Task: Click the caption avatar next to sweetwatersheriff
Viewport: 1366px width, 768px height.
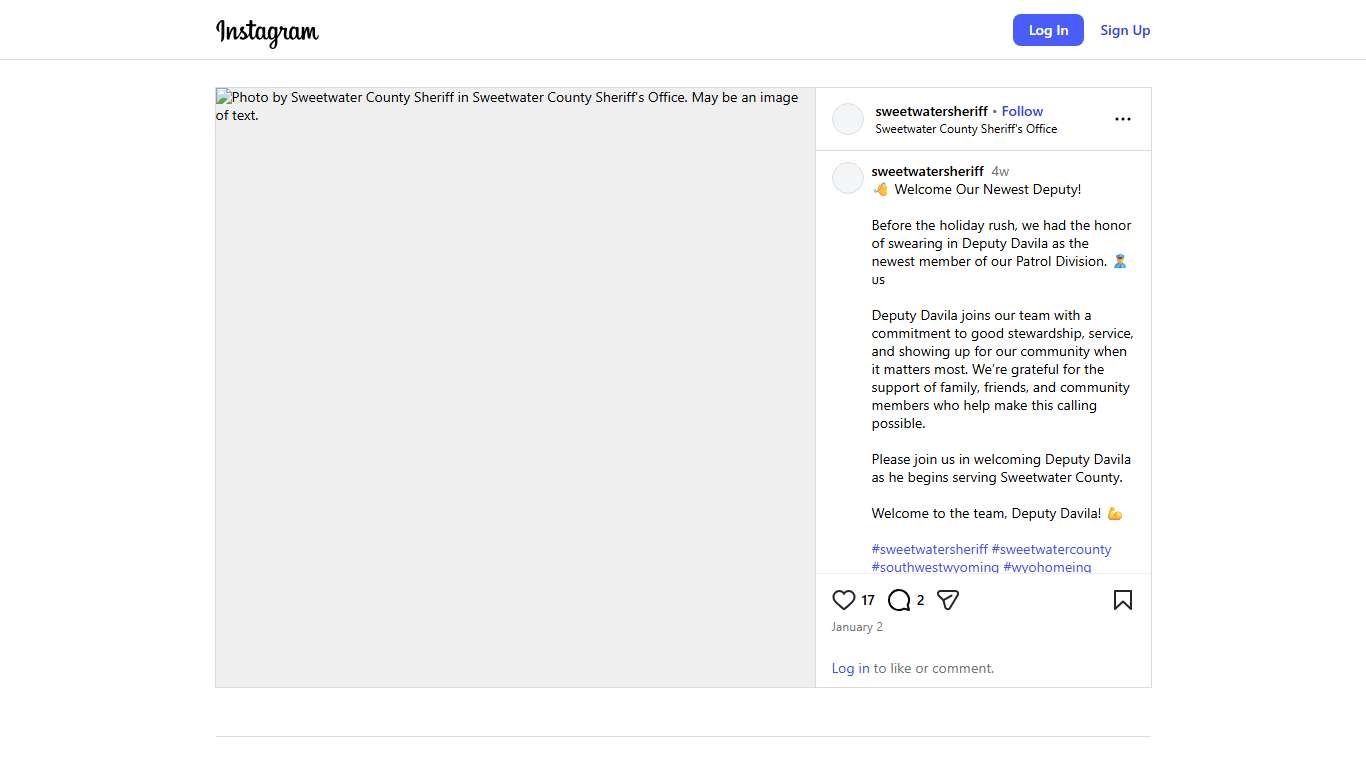Action: coord(848,178)
